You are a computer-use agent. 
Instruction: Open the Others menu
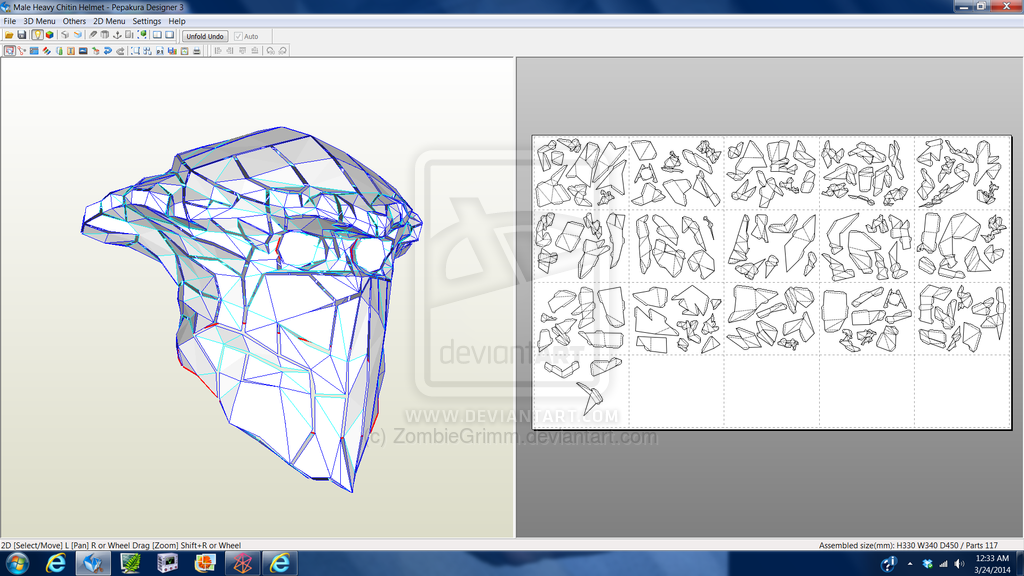click(x=74, y=21)
